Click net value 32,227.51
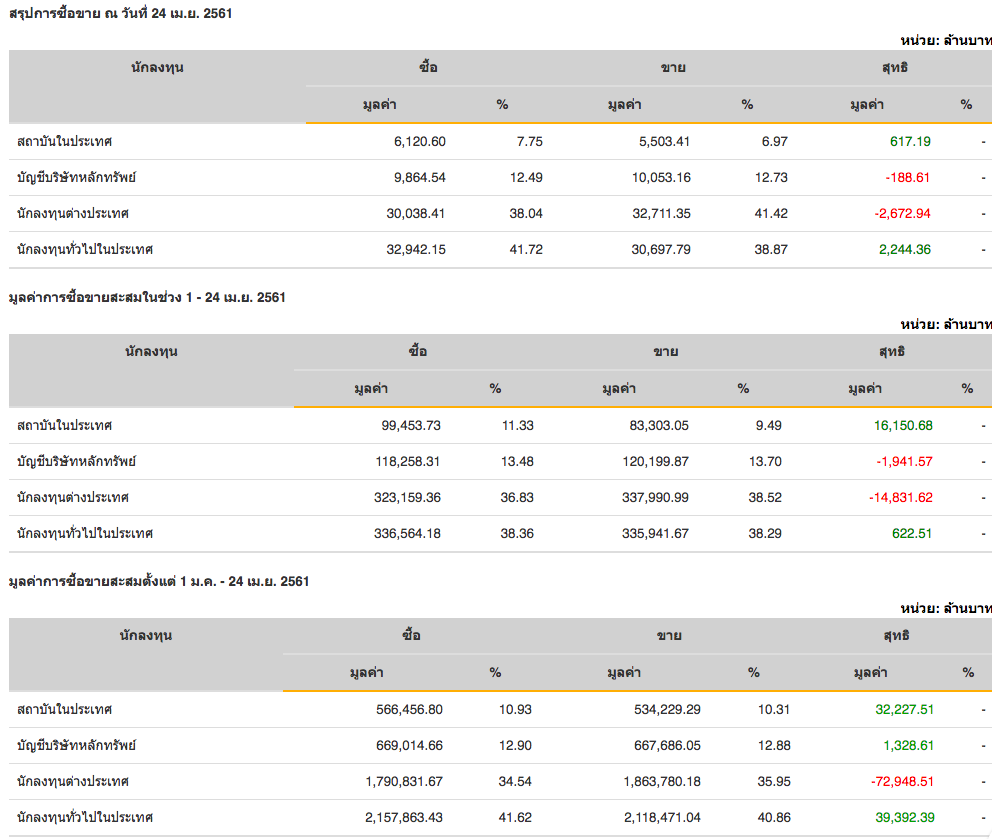 pyautogui.click(x=904, y=710)
